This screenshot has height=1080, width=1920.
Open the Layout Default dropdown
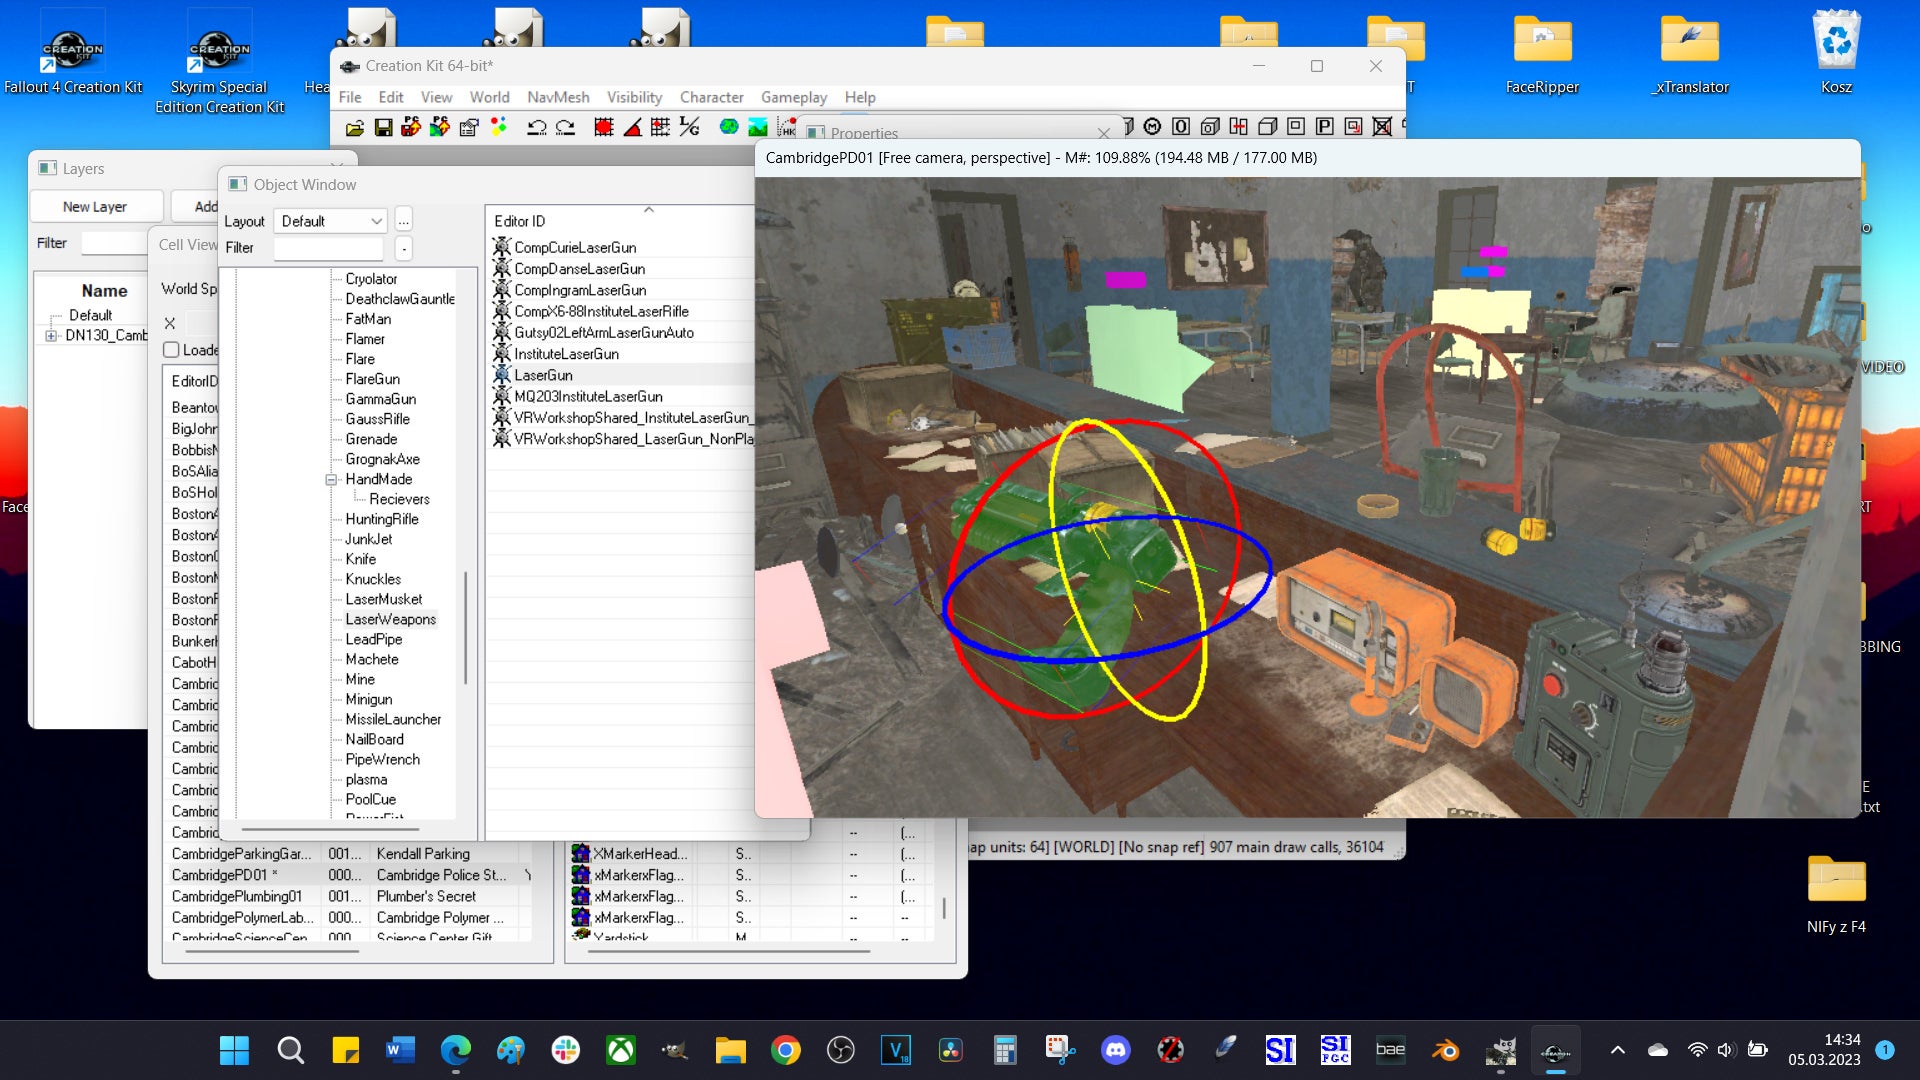click(x=330, y=221)
